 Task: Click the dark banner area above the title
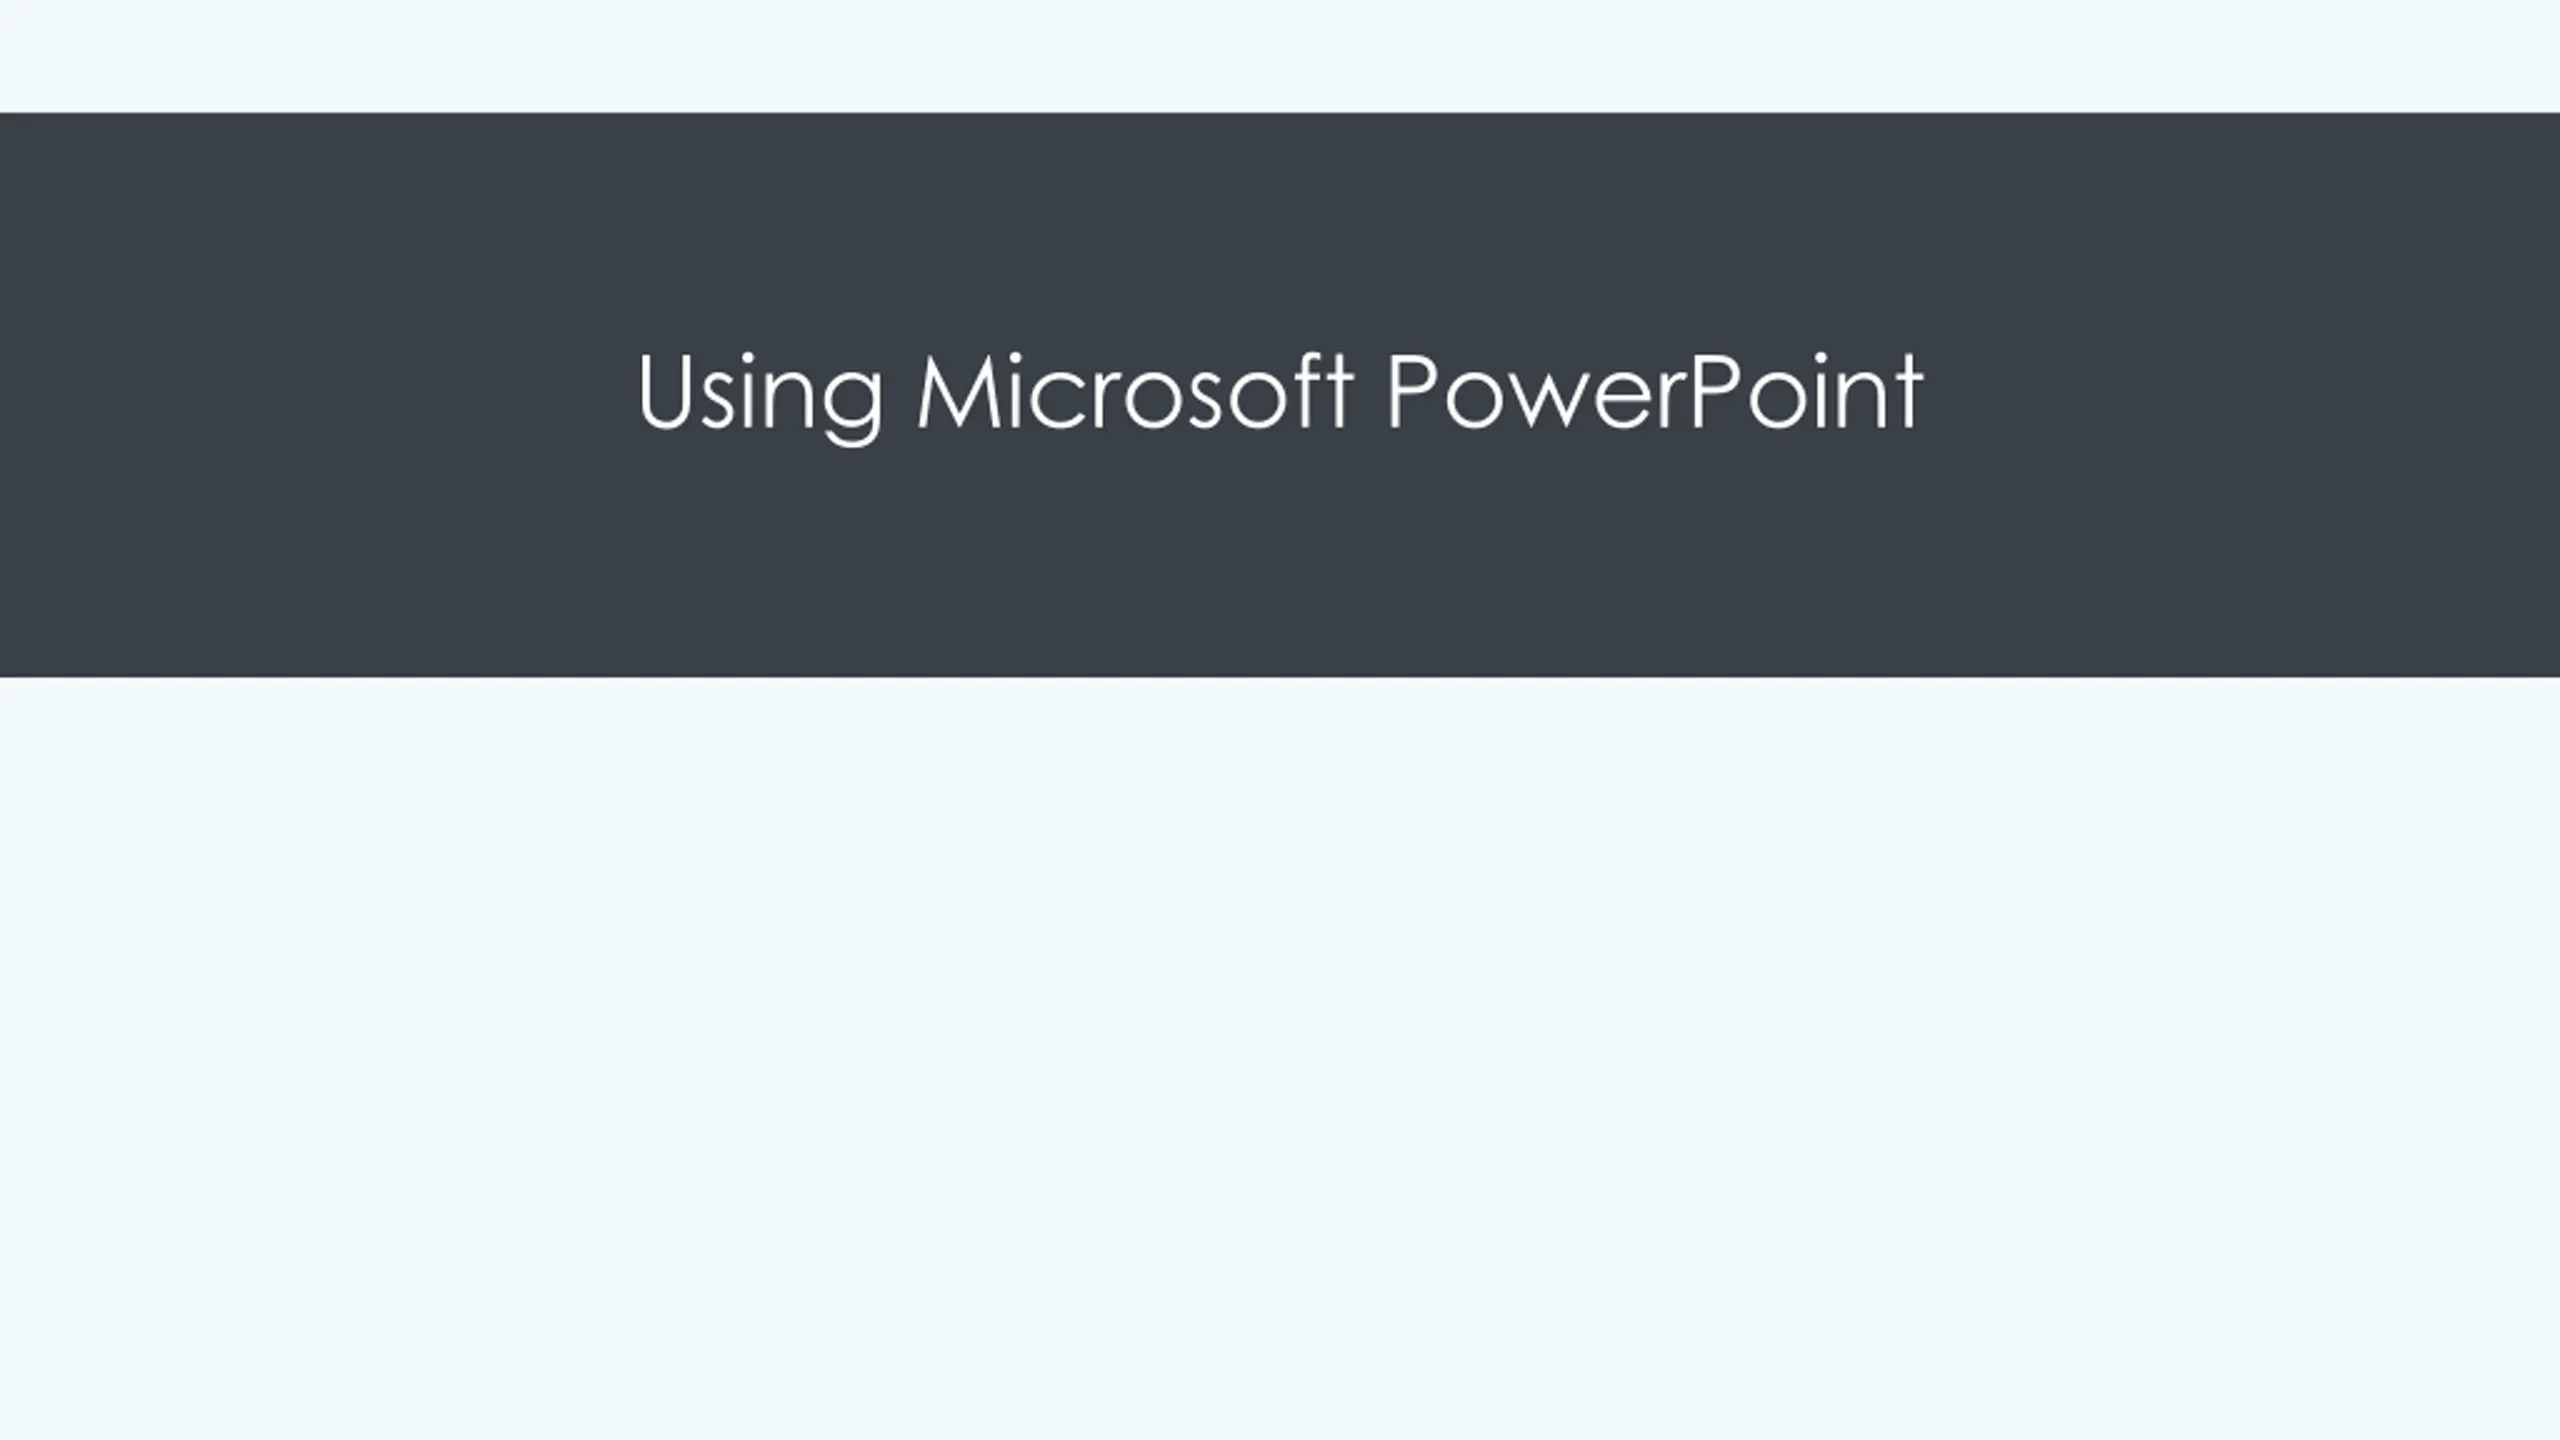click(x=1280, y=230)
